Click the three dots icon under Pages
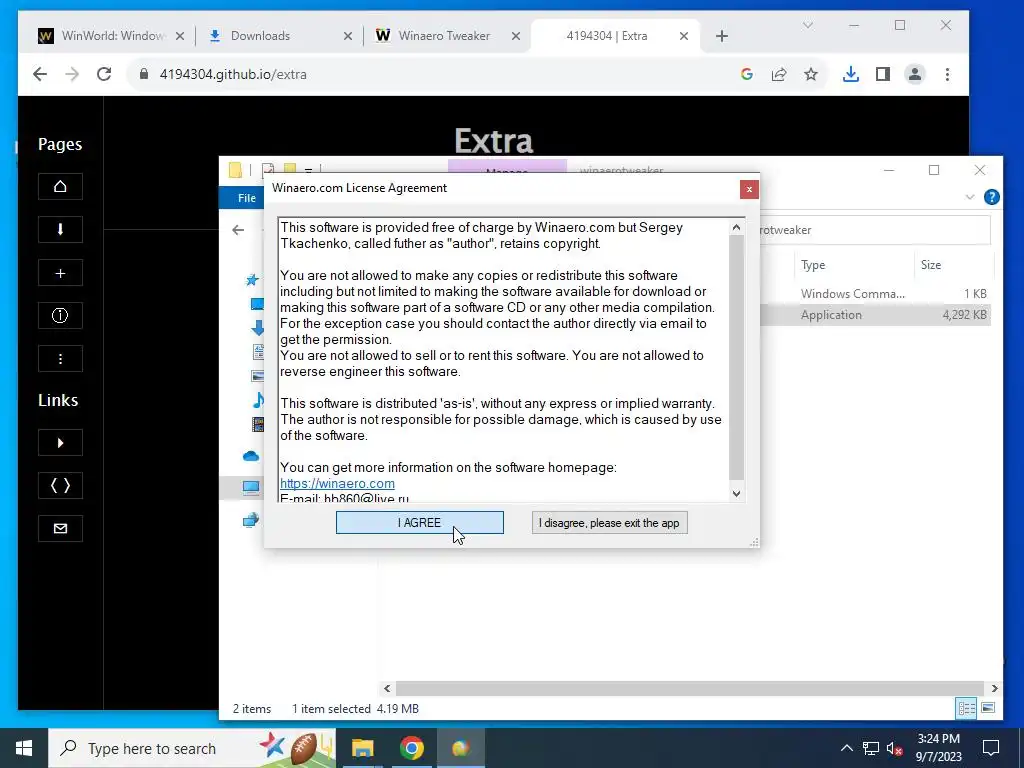This screenshot has width=1024, height=768. (60, 359)
